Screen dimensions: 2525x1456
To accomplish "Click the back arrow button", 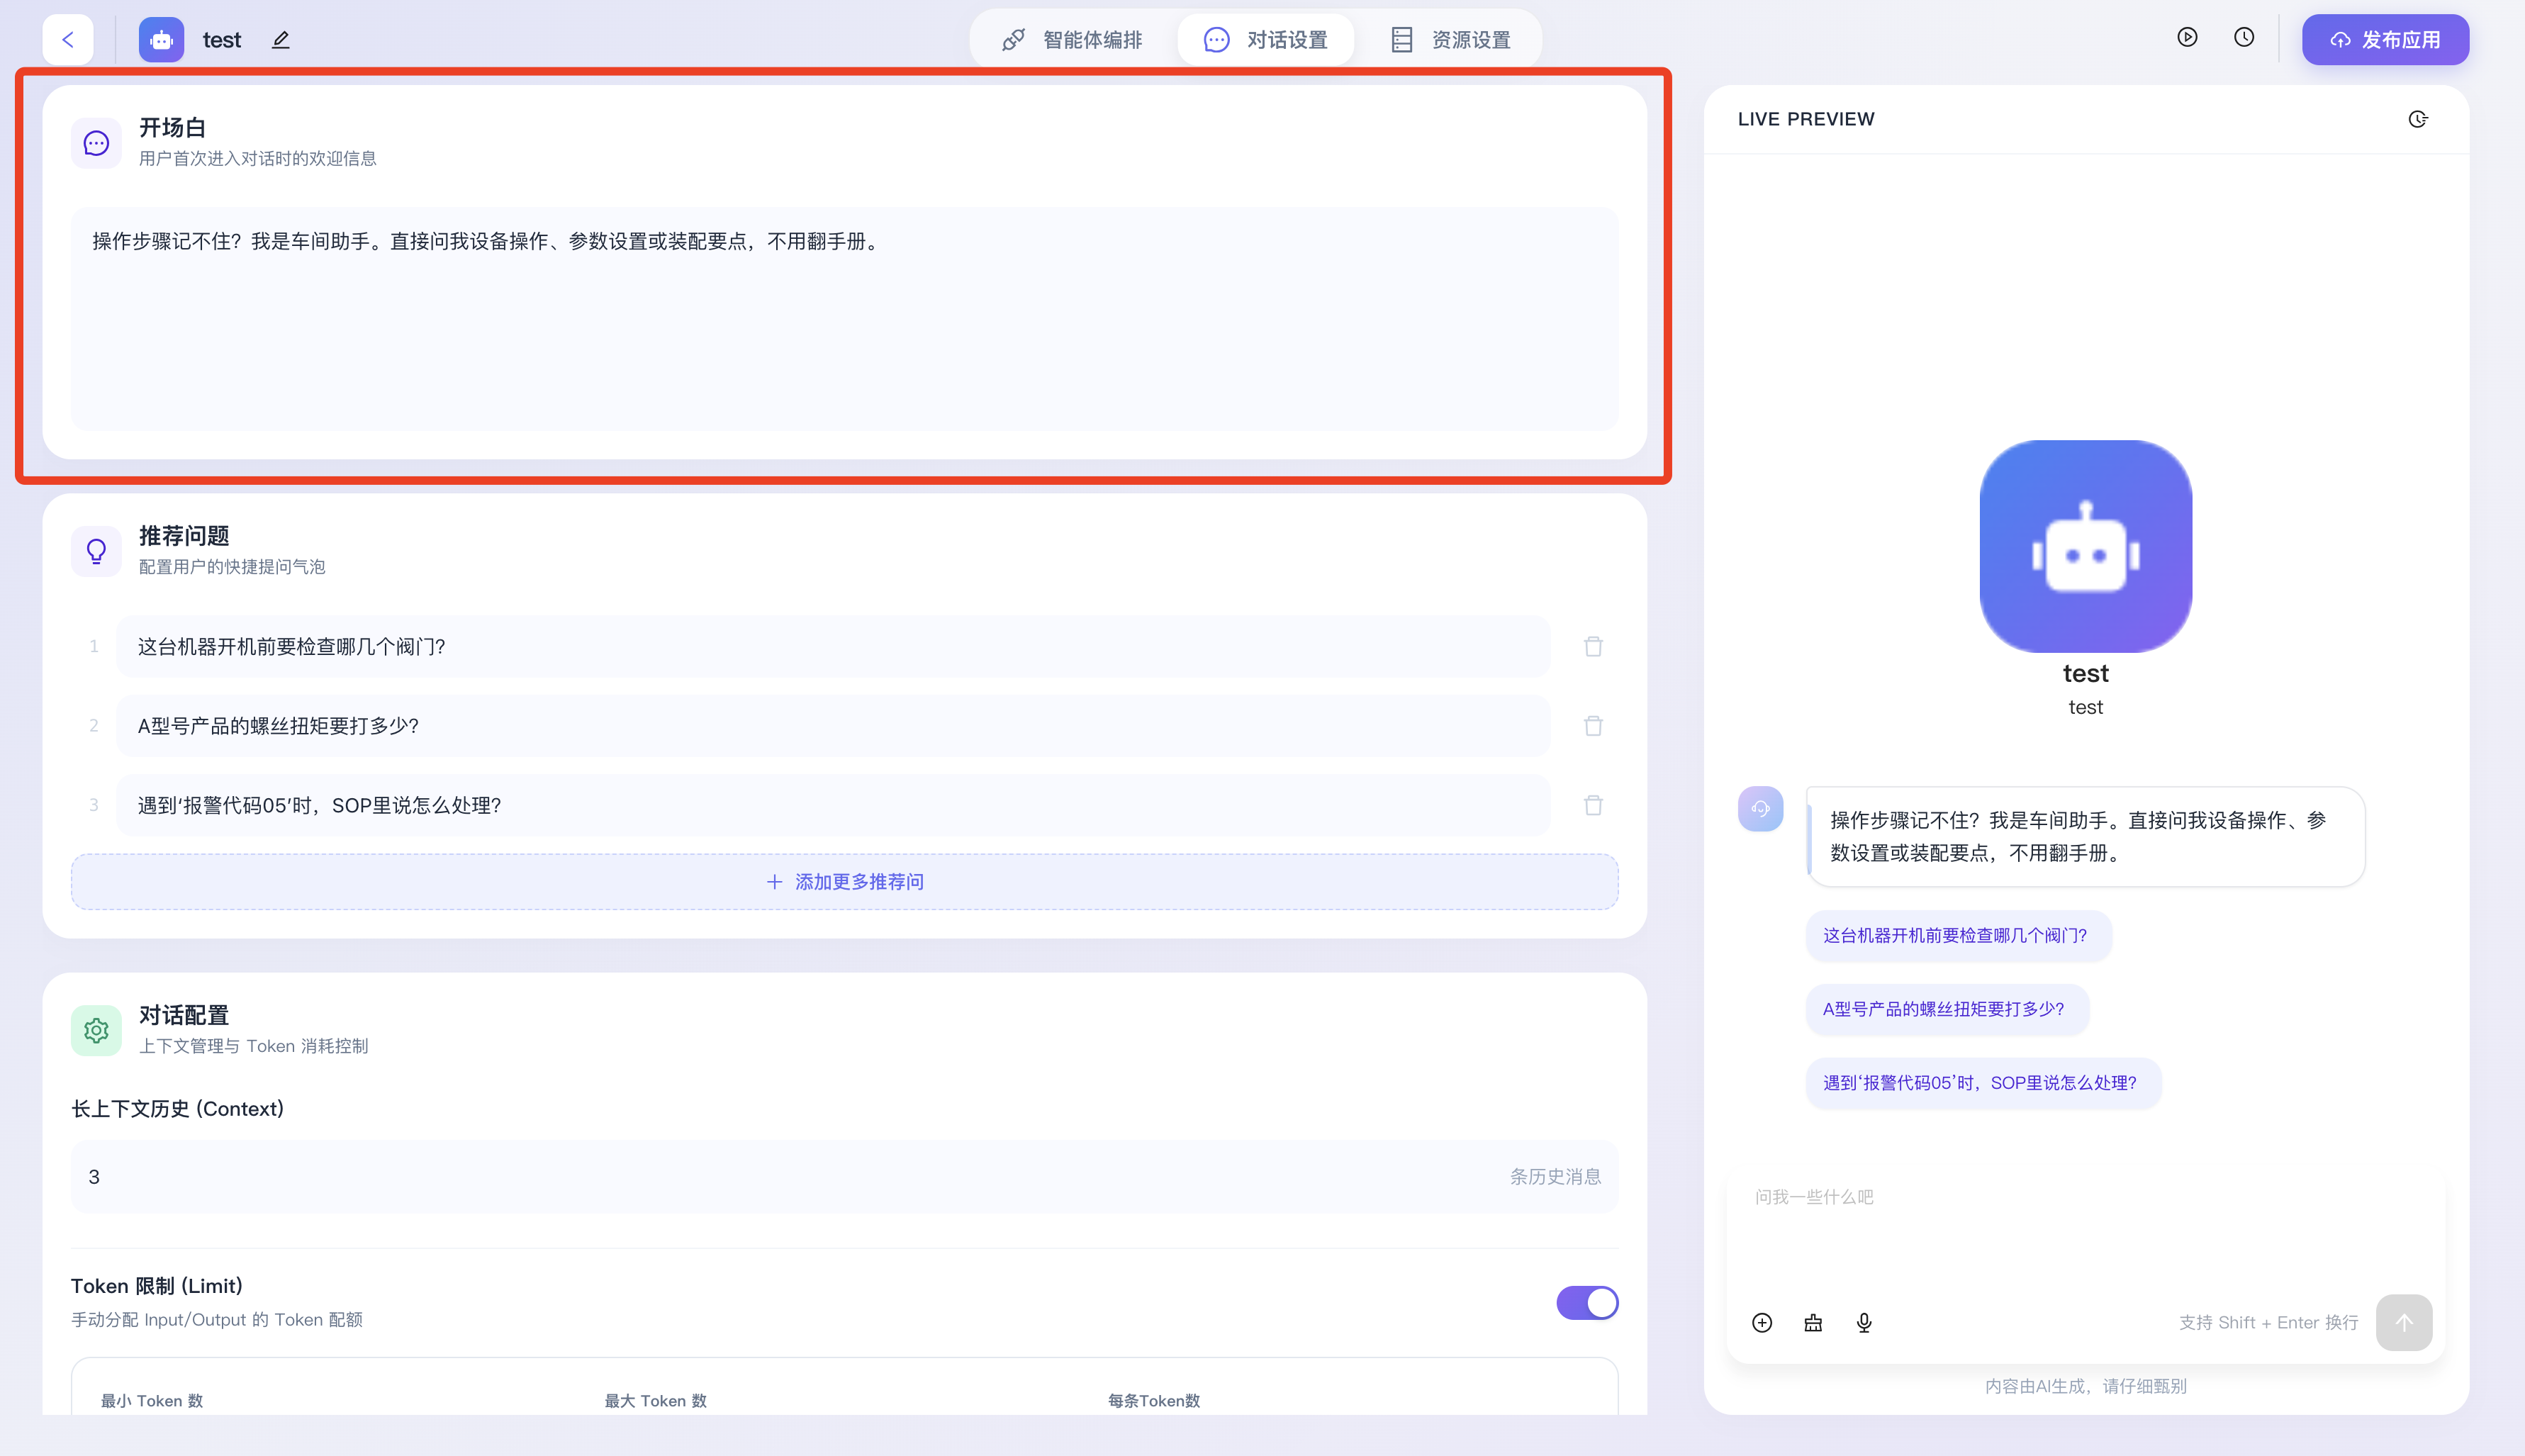I will [x=68, y=40].
